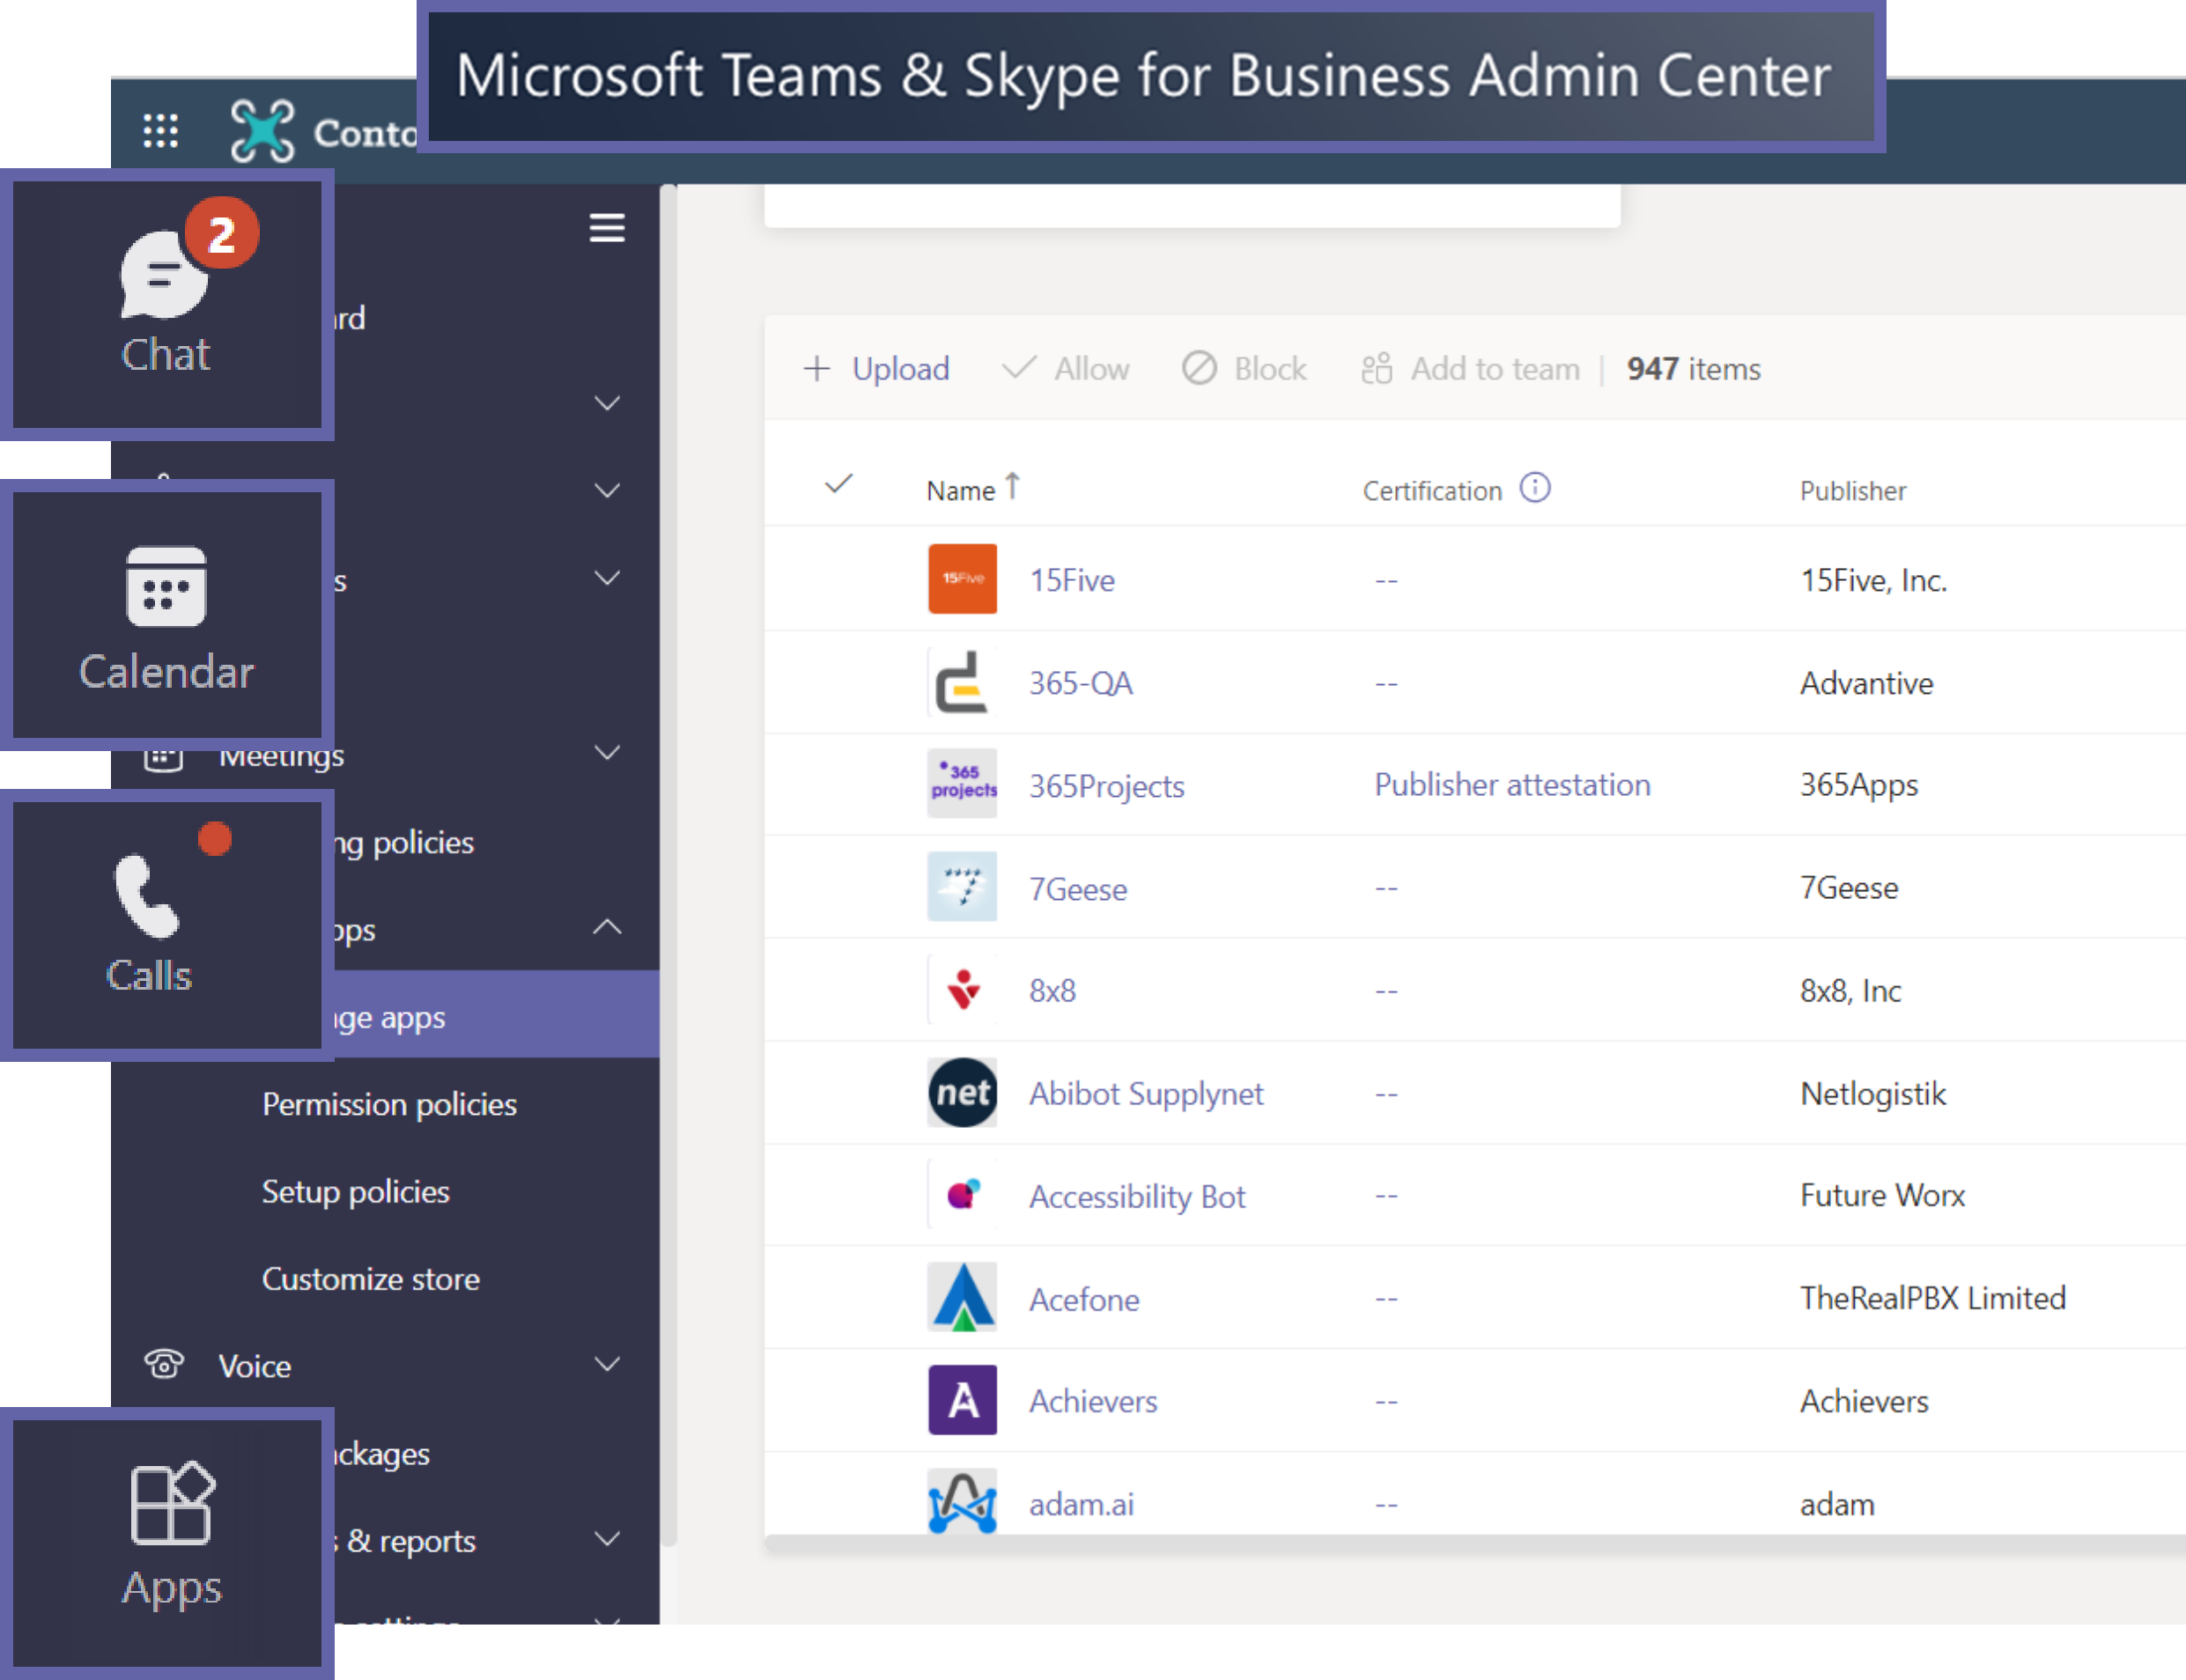The width and height of the screenshot is (2186, 1680).
Task: Click the 7Geese app icon
Action: tap(962, 887)
